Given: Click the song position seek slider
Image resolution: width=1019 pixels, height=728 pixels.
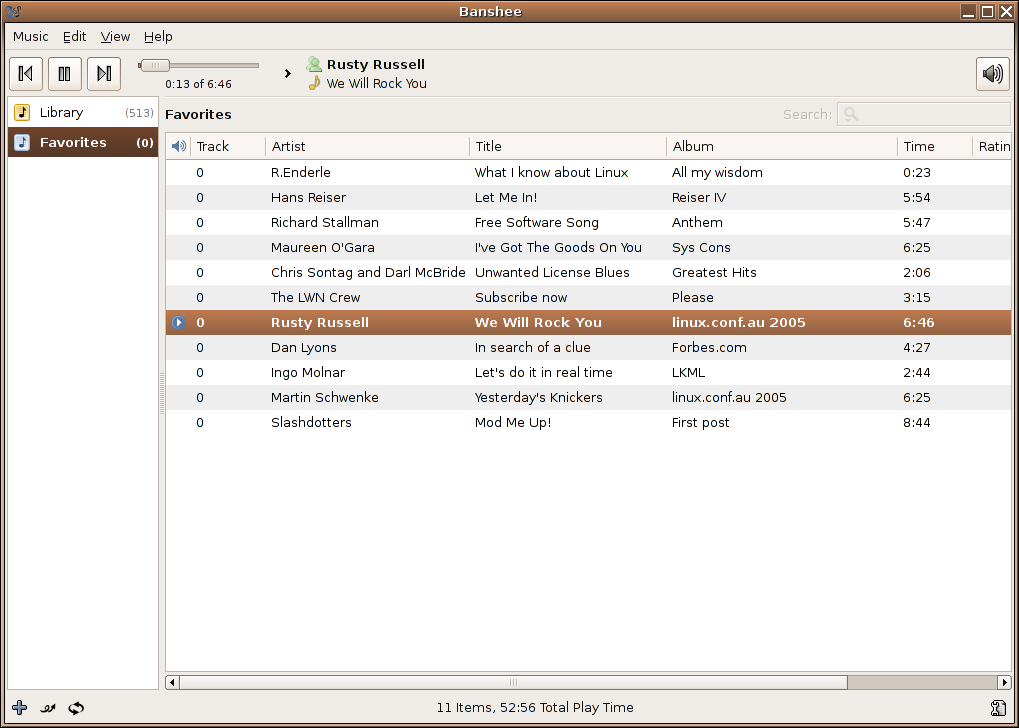Looking at the screenshot, I should tap(198, 66).
